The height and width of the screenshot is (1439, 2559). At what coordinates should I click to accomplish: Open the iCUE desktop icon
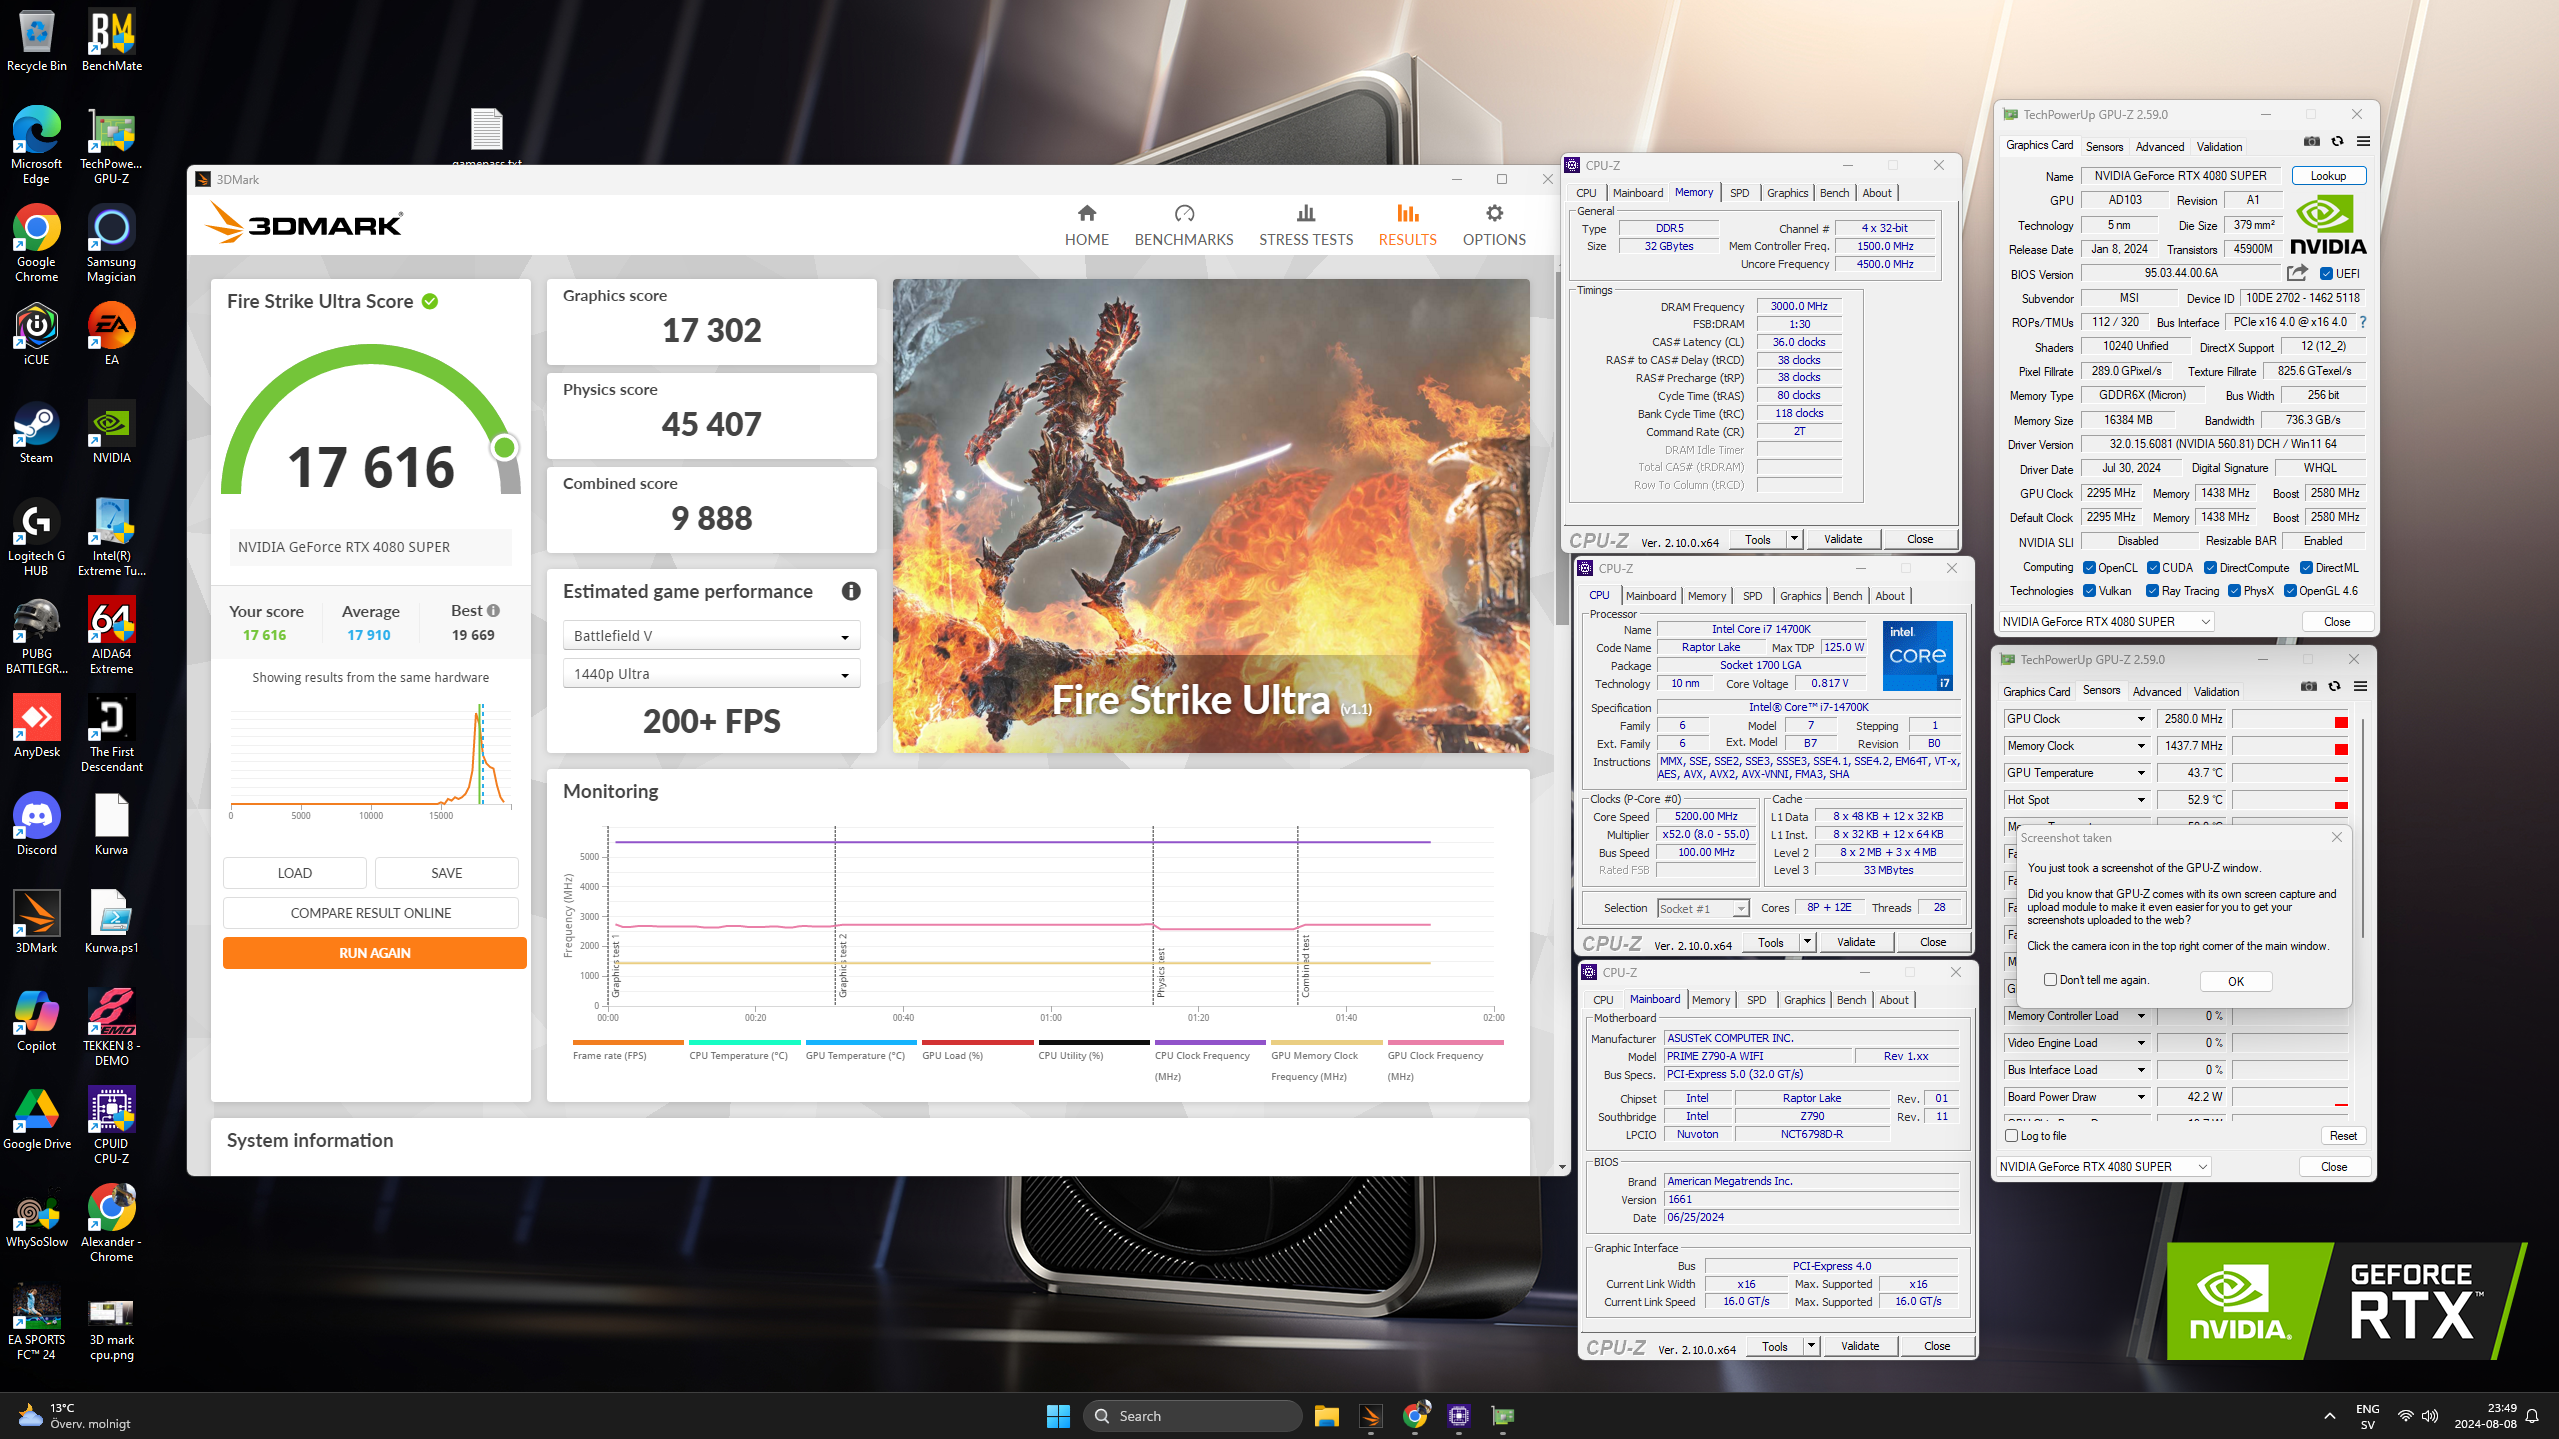click(36, 335)
